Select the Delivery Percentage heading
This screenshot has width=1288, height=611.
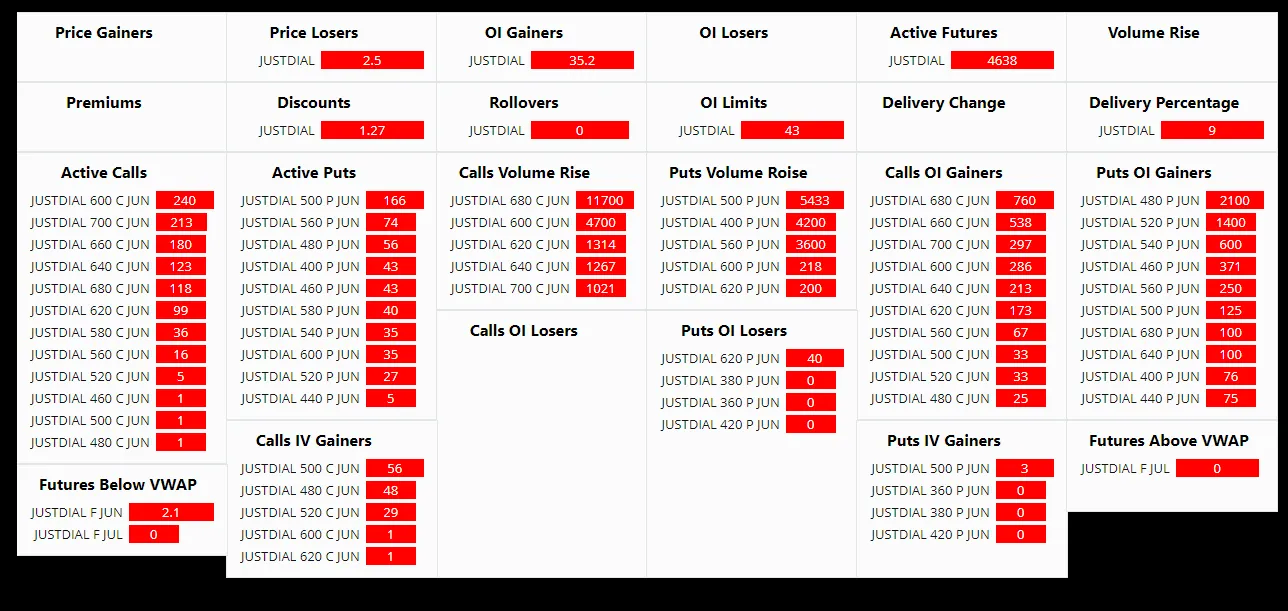pos(1164,103)
